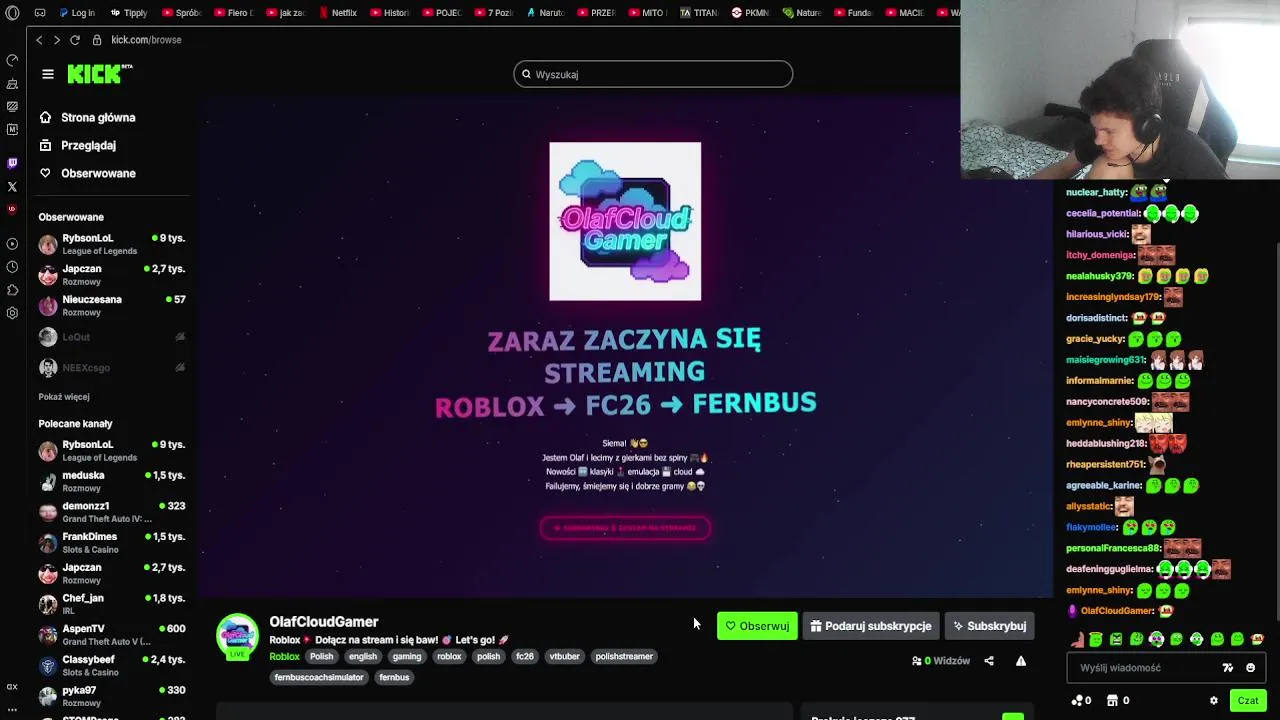The height and width of the screenshot is (720, 1280).
Task: Open the Log In PayPal bookmark
Action: [77, 13]
